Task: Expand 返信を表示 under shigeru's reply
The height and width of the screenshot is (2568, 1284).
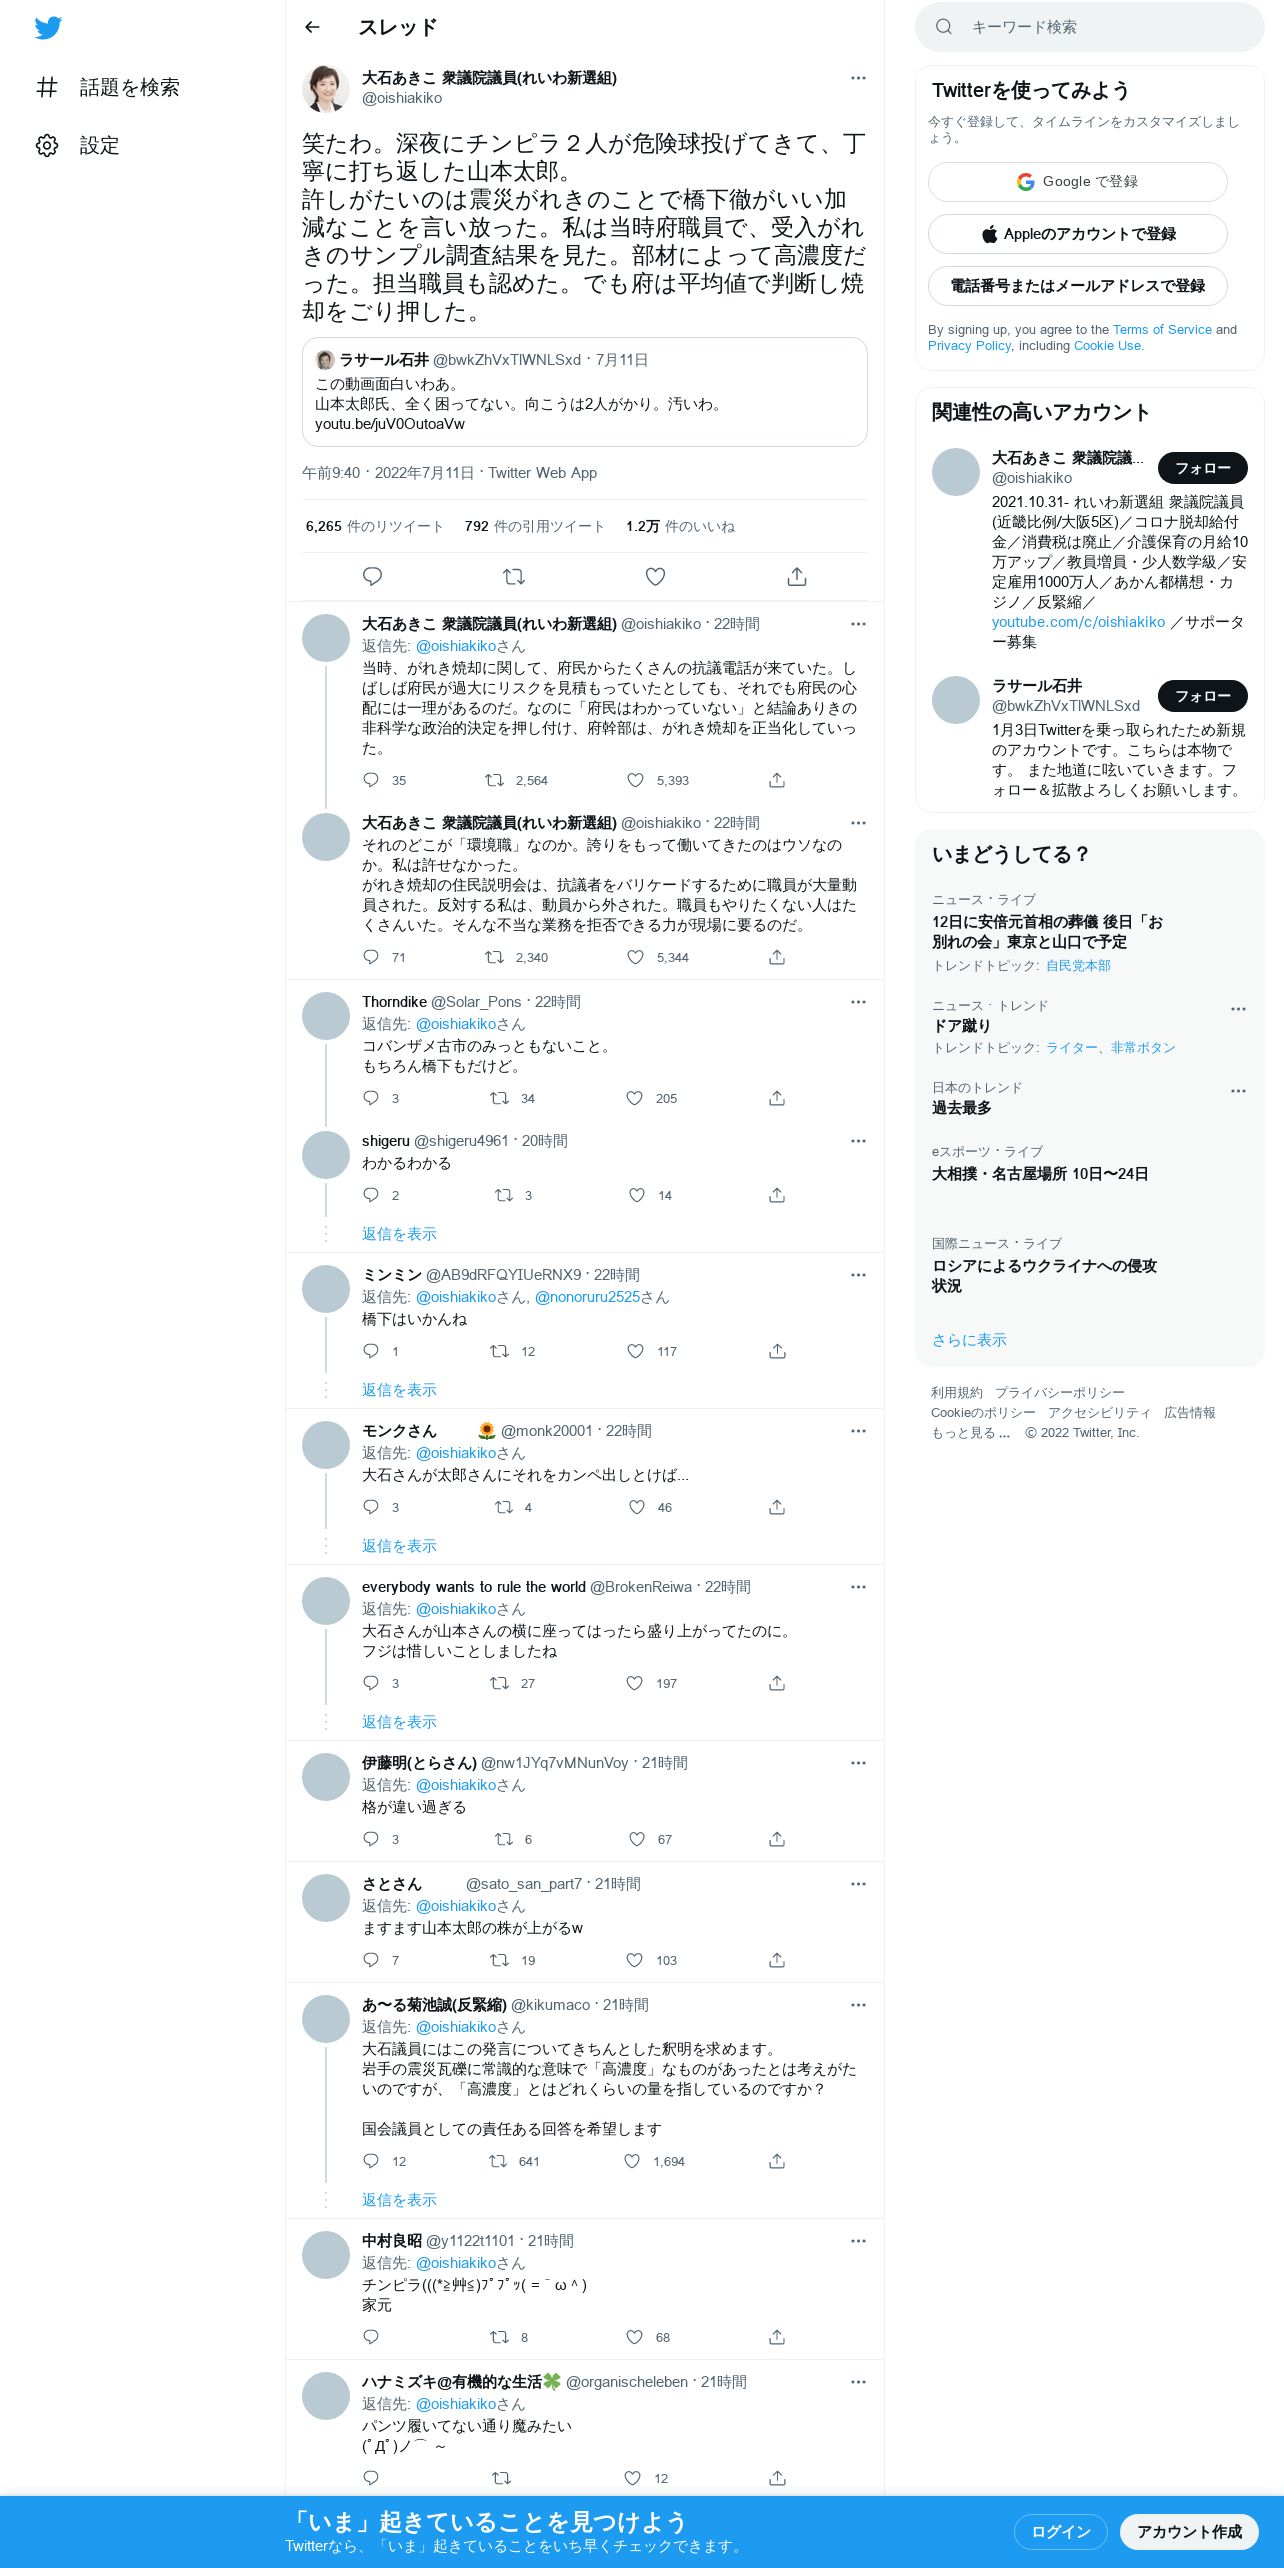Action: 399,1234
